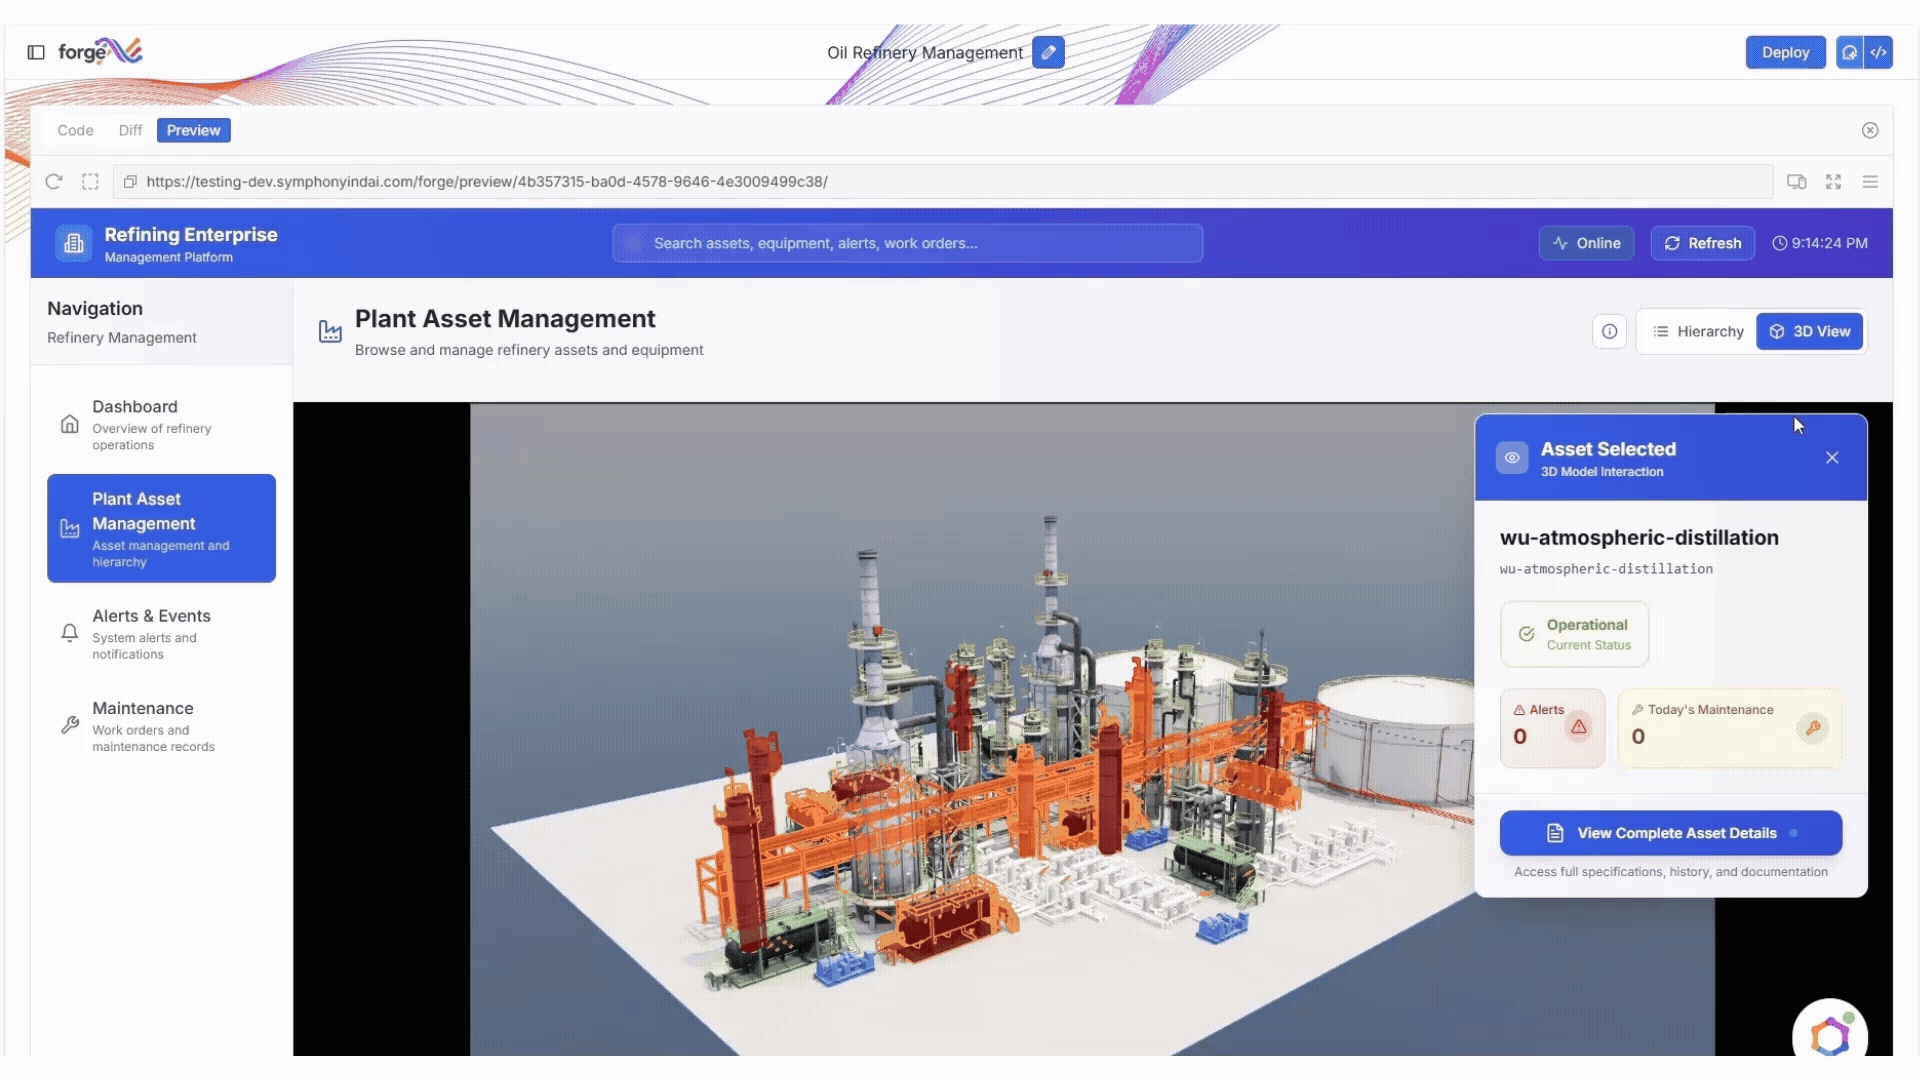
Task: Click the info icon beside Hierarchy
Action: pos(1609,331)
